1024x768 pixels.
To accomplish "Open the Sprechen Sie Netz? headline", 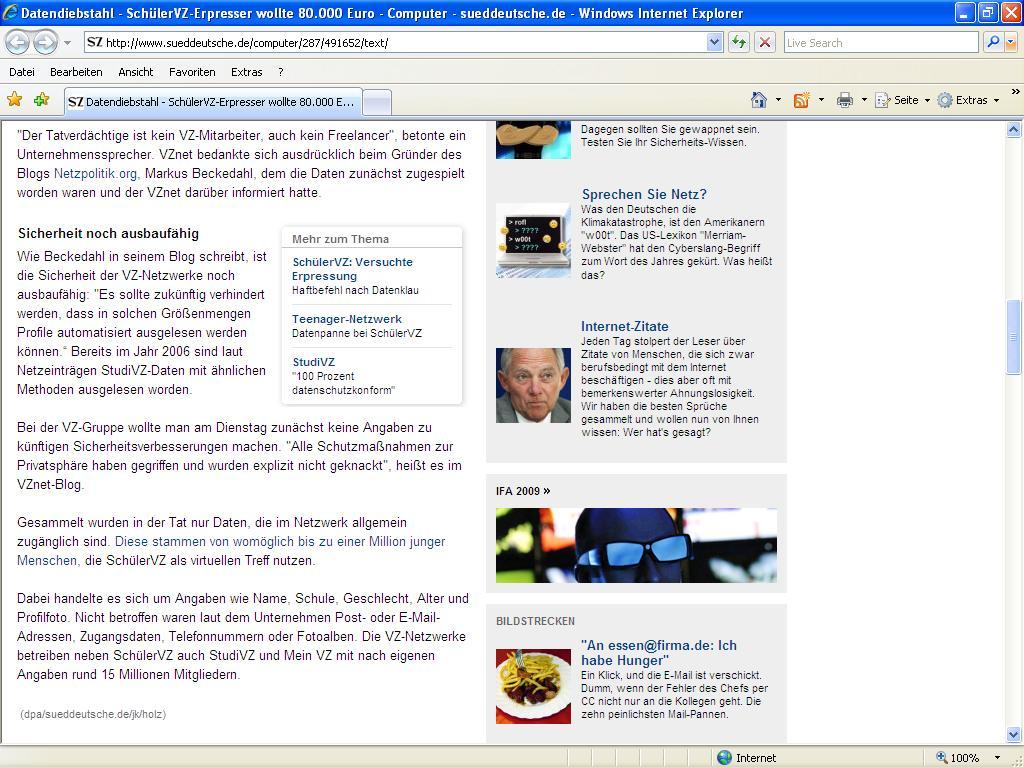I will pyautogui.click(x=645, y=194).
